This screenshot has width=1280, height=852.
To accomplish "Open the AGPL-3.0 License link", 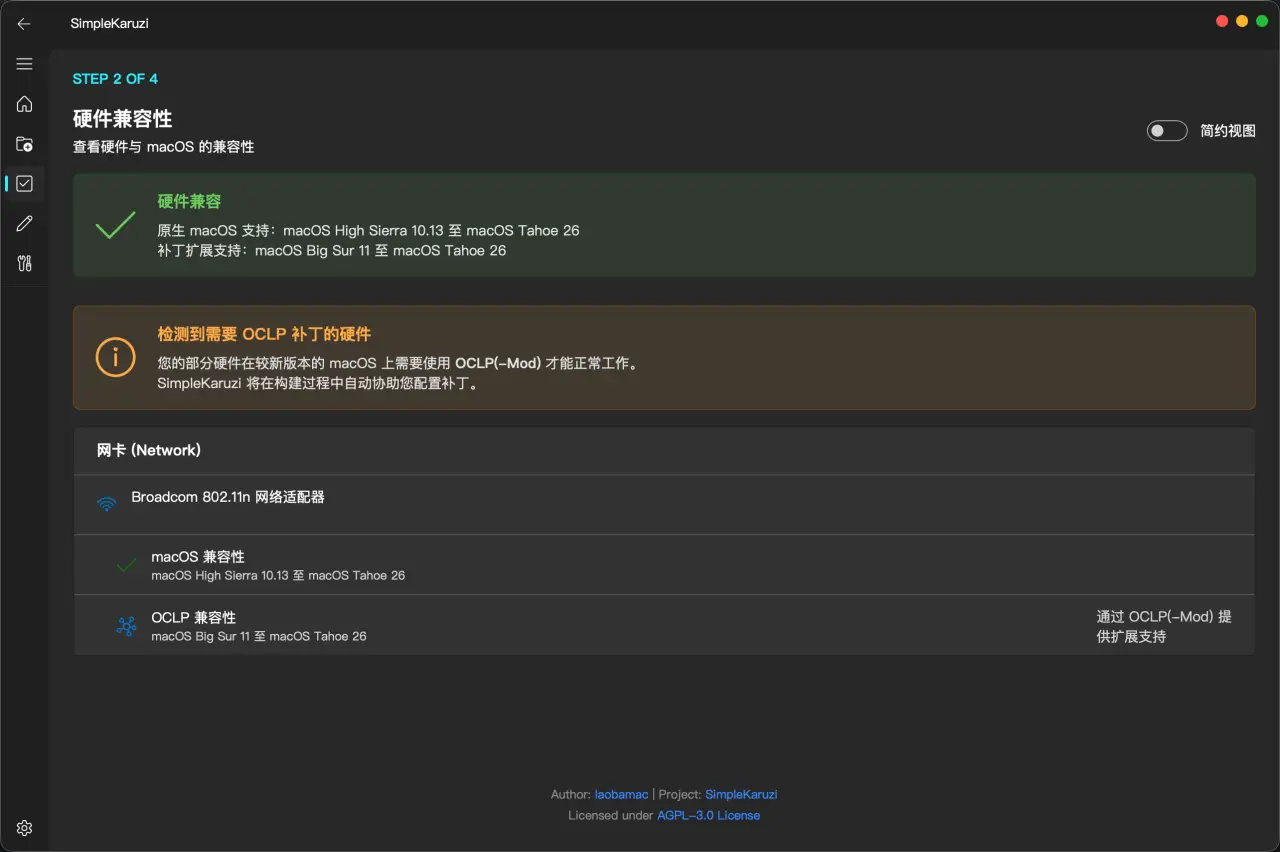I will click(x=708, y=816).
